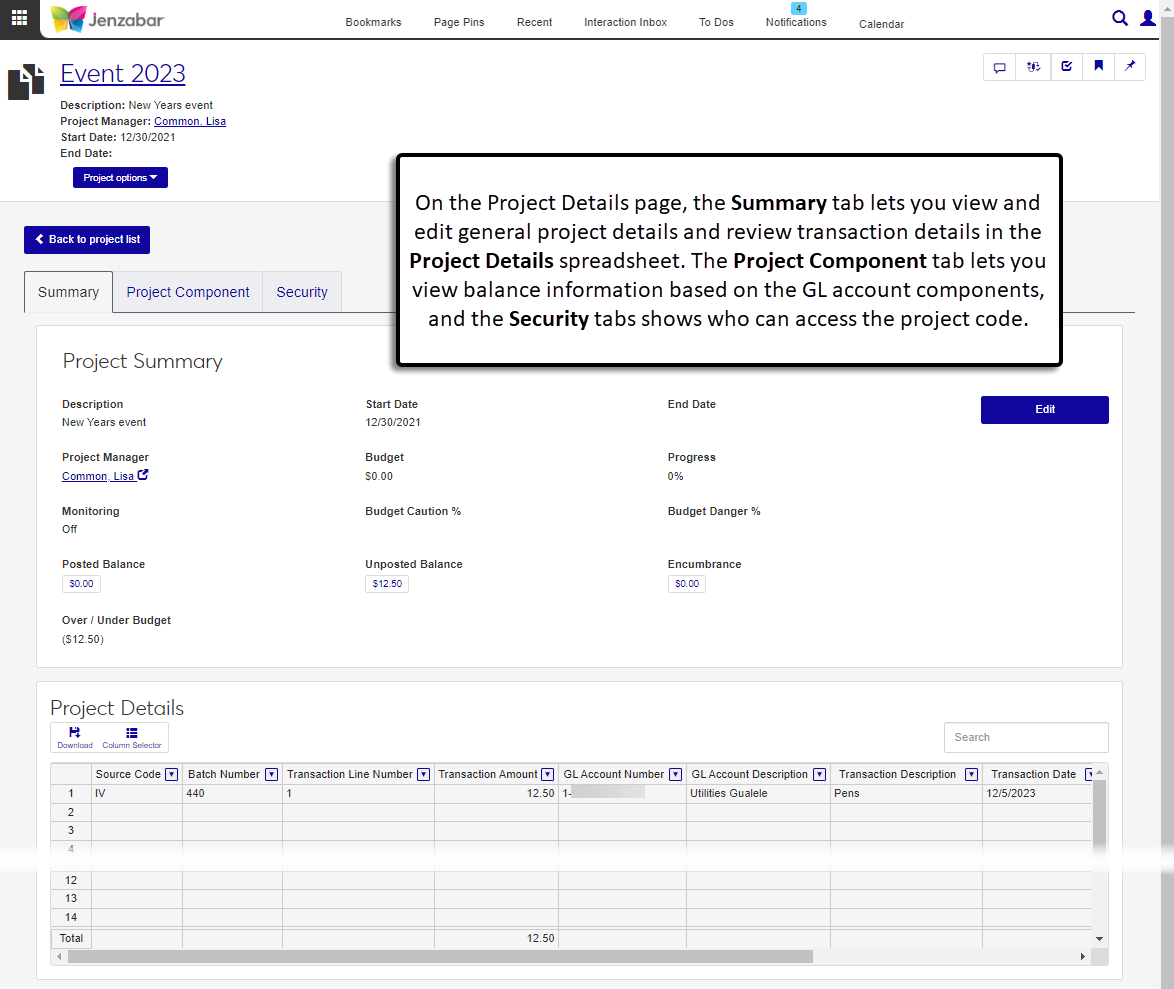This screenshot has width=1174, height=989.
Task: Expand the Project options dropdown
Action: tap(120, 178)
